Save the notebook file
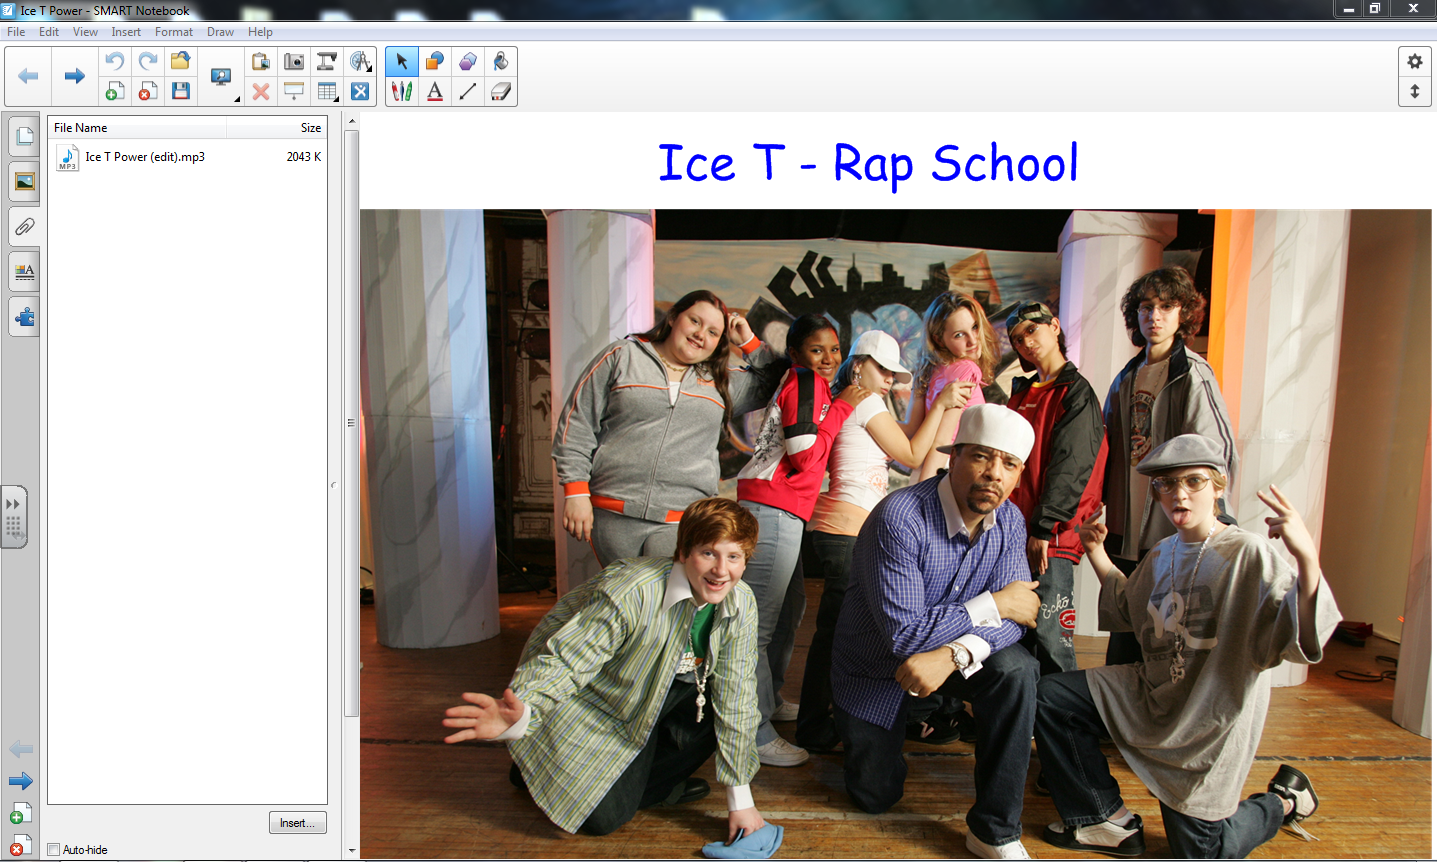The image size is (1437, 862). 180,91
